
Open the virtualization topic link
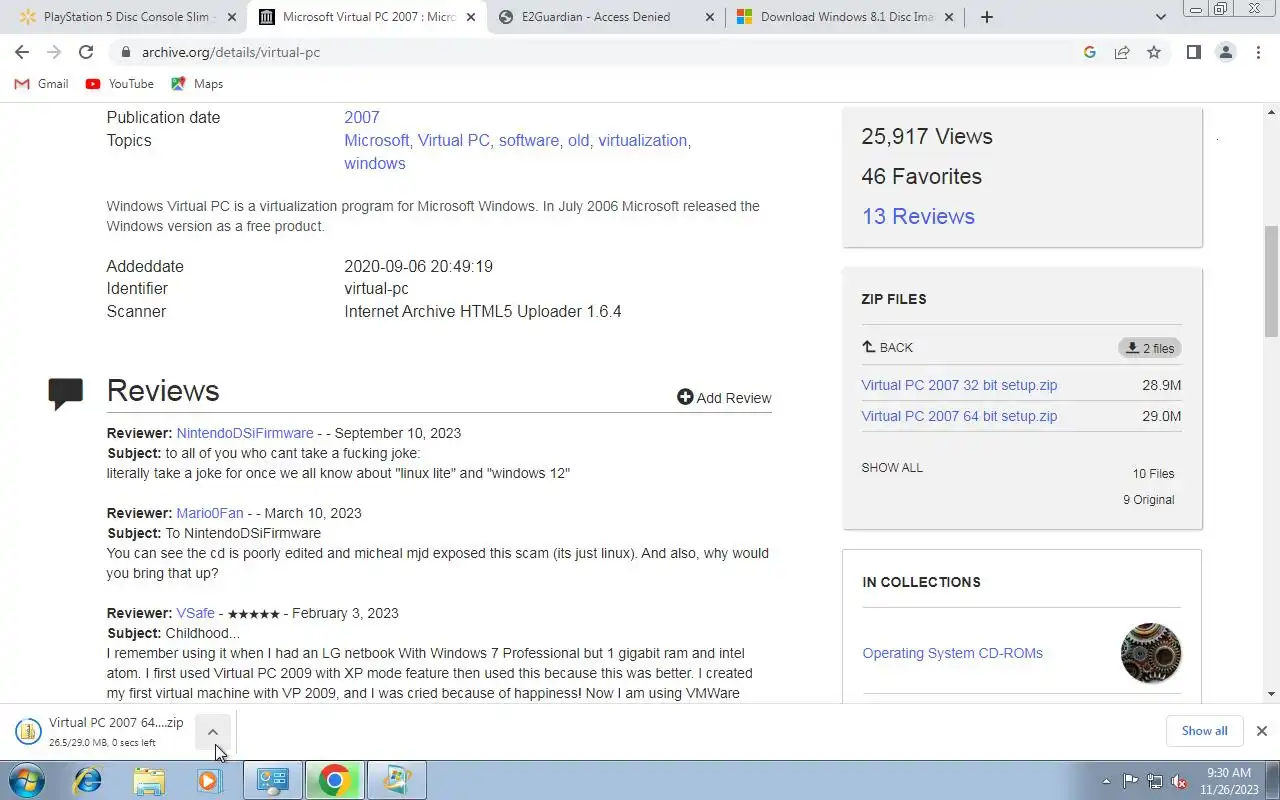(642, 140)
